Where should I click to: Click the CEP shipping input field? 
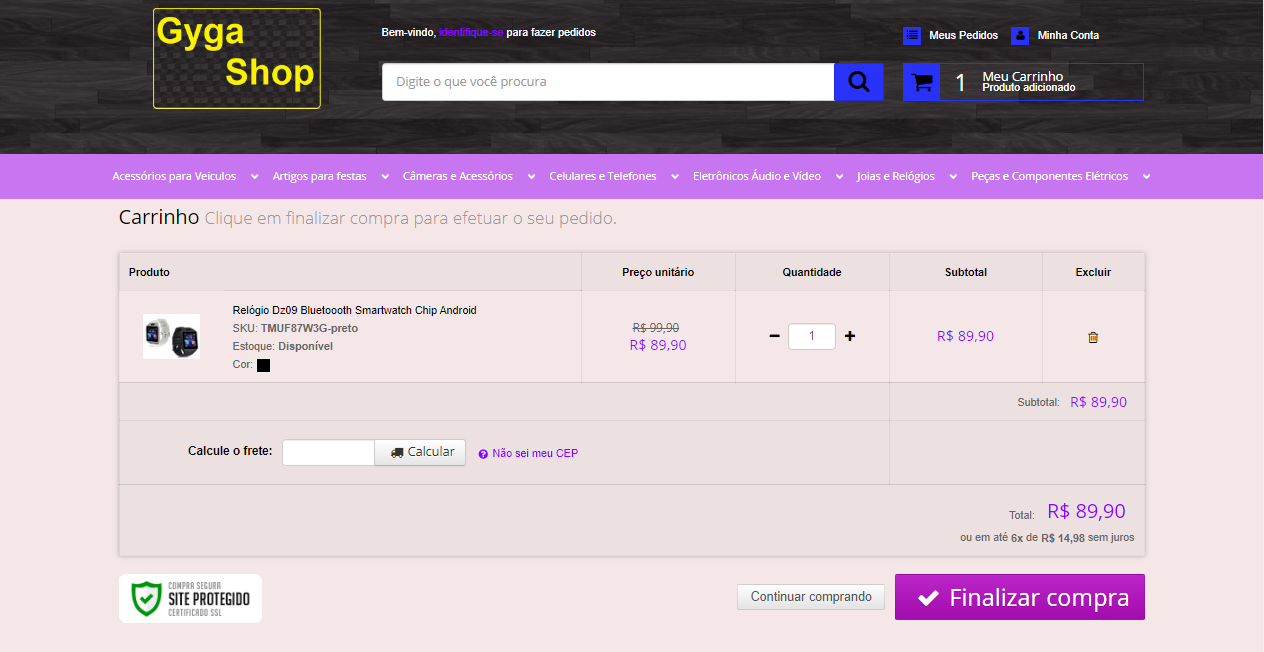[x=328, y=452]
